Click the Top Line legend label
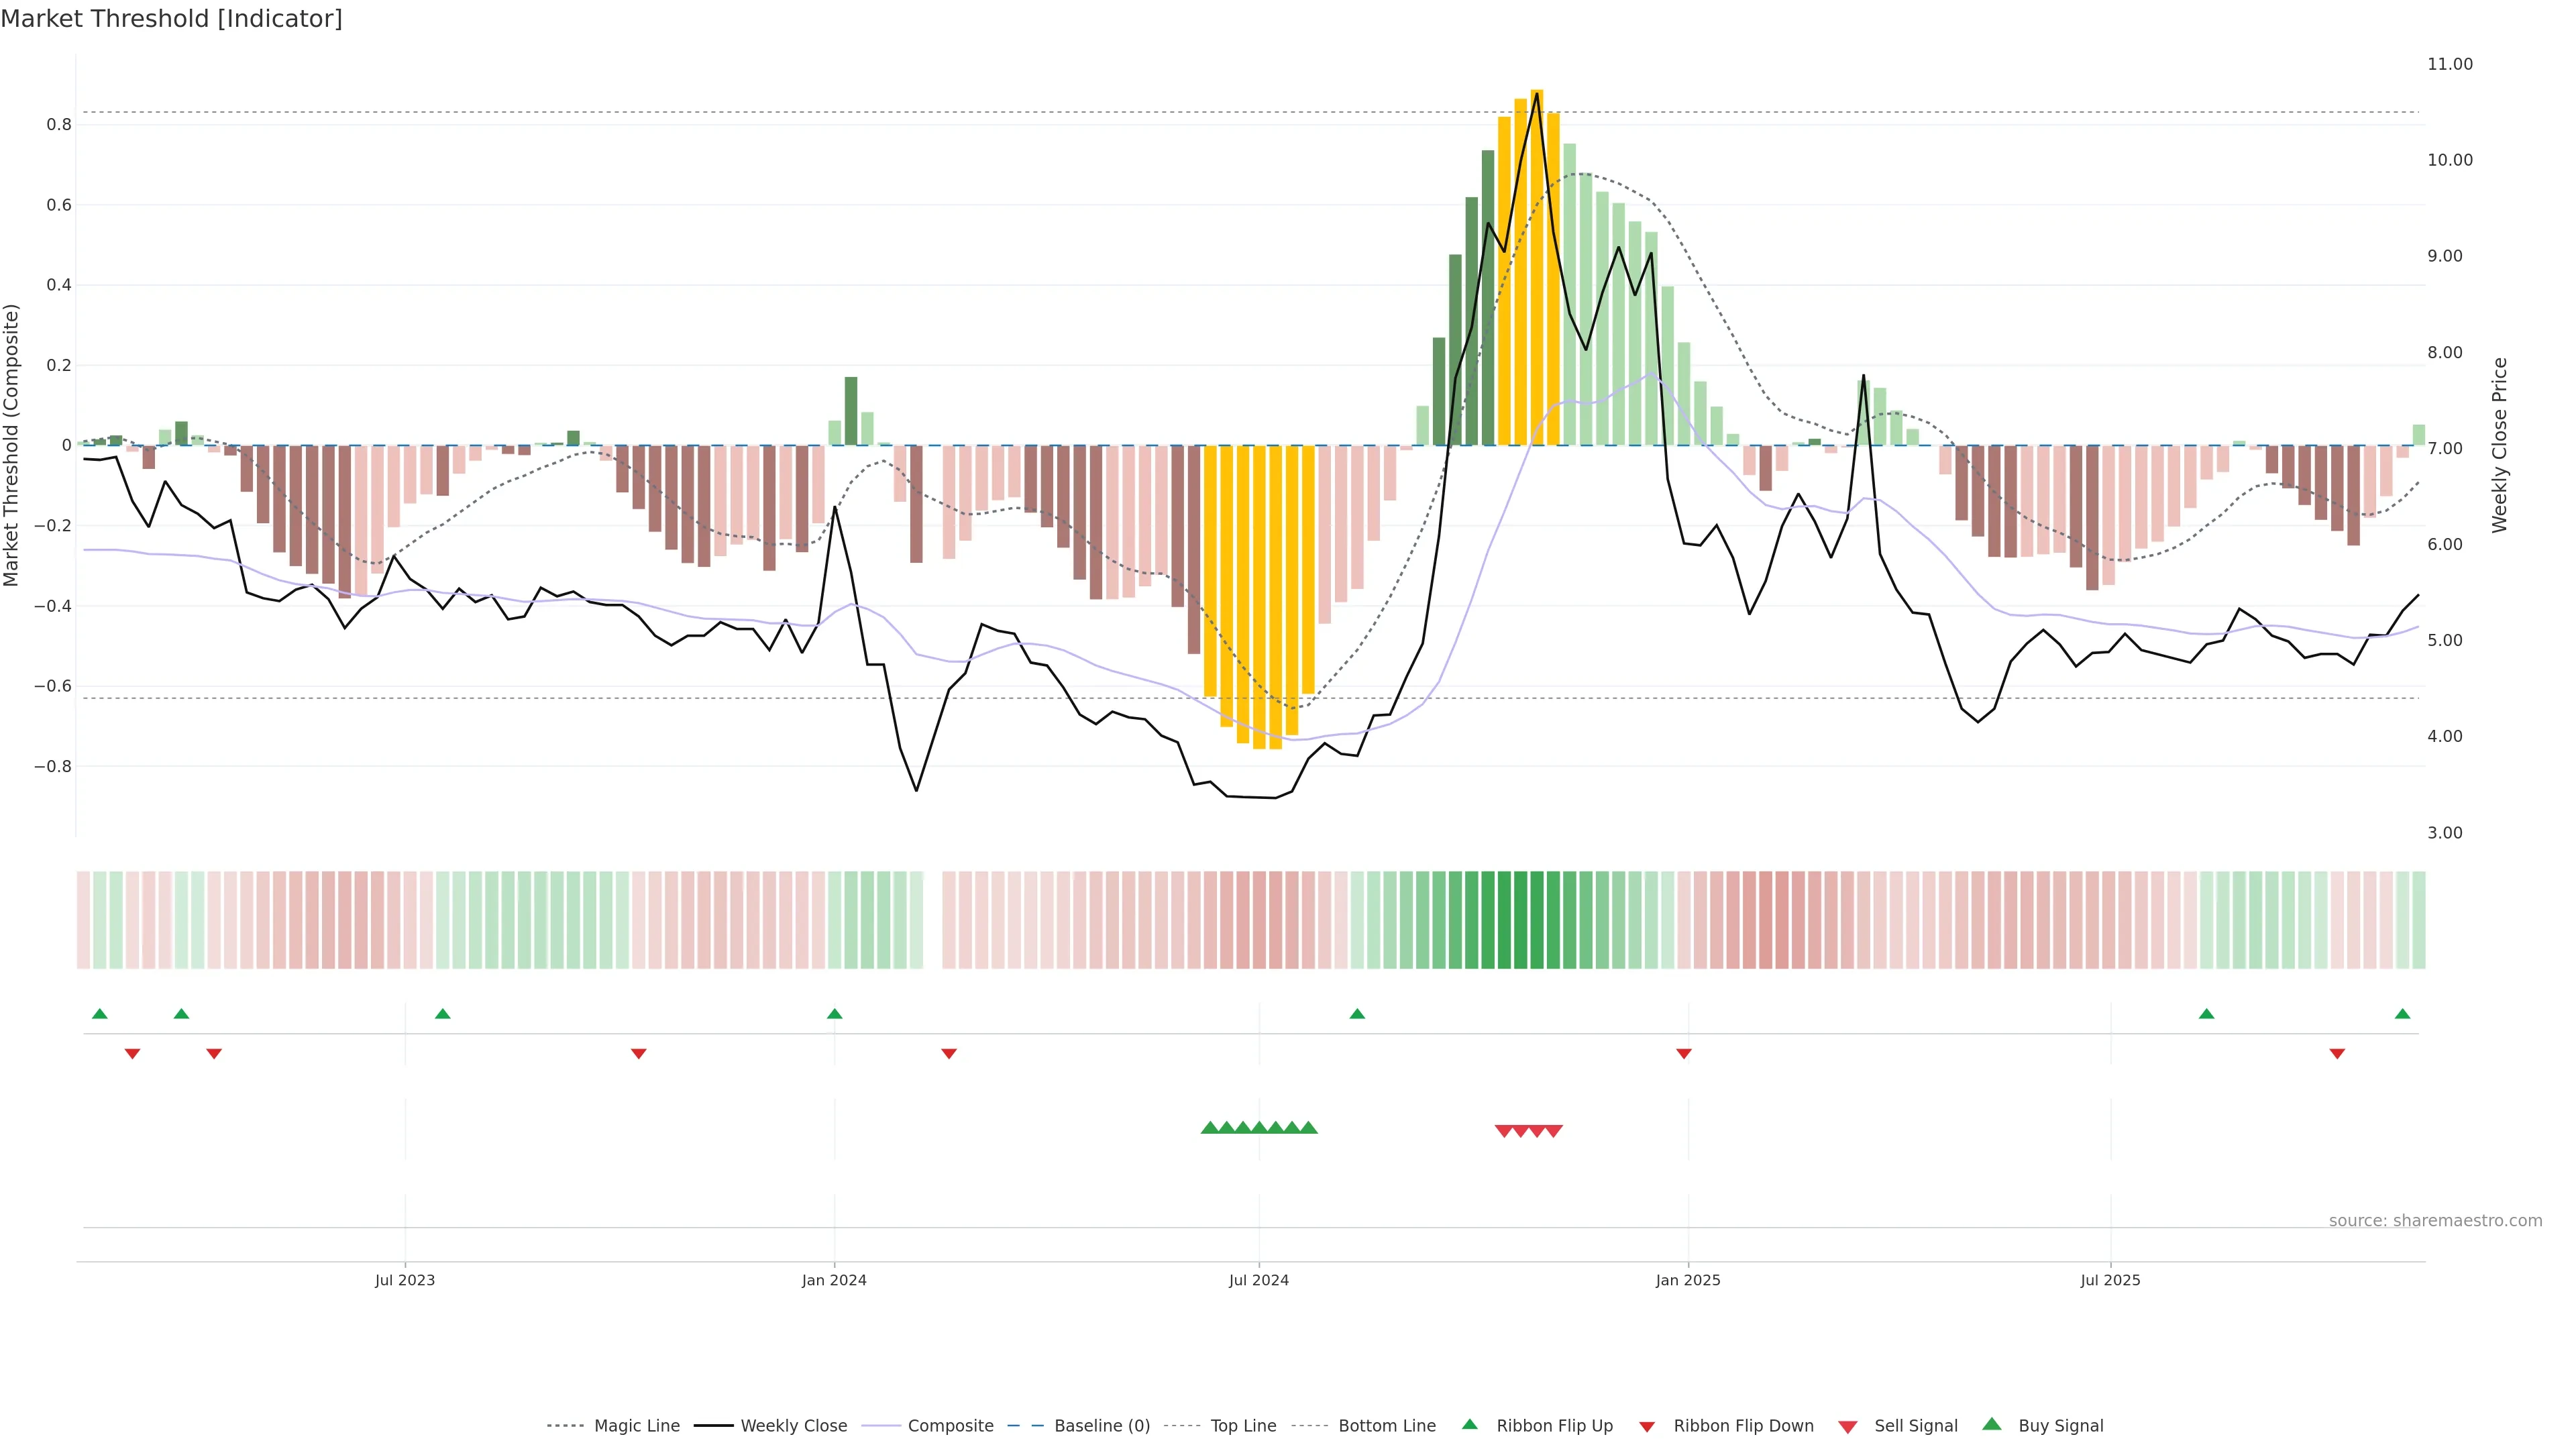Screen dimensions: 2576x1449 (x=1243, y=1426)
